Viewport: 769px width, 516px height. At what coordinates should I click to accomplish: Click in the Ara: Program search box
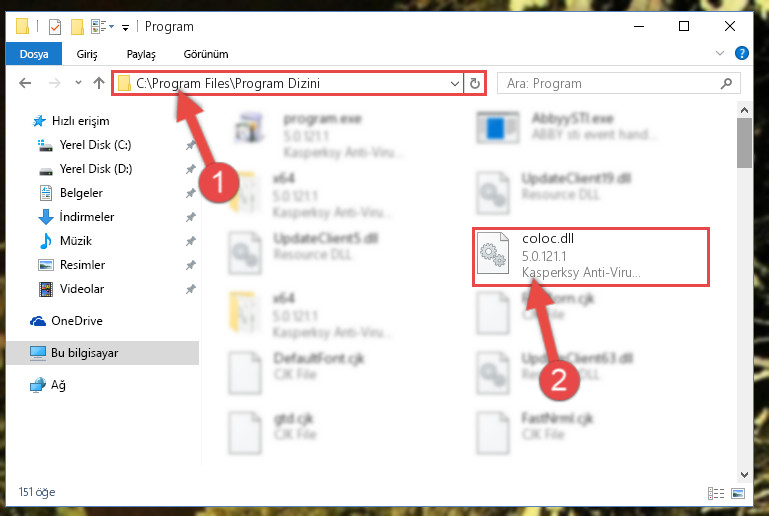pos(610,83)
